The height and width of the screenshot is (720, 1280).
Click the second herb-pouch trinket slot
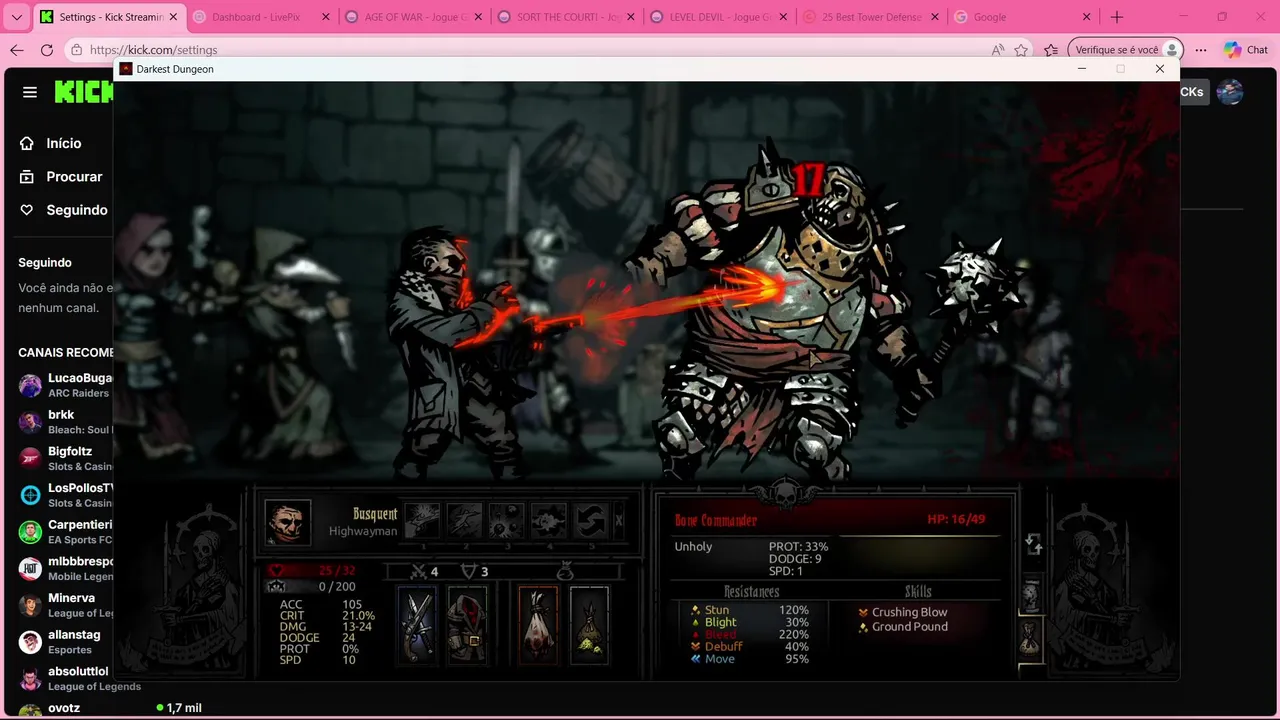(x=589, y=625)
